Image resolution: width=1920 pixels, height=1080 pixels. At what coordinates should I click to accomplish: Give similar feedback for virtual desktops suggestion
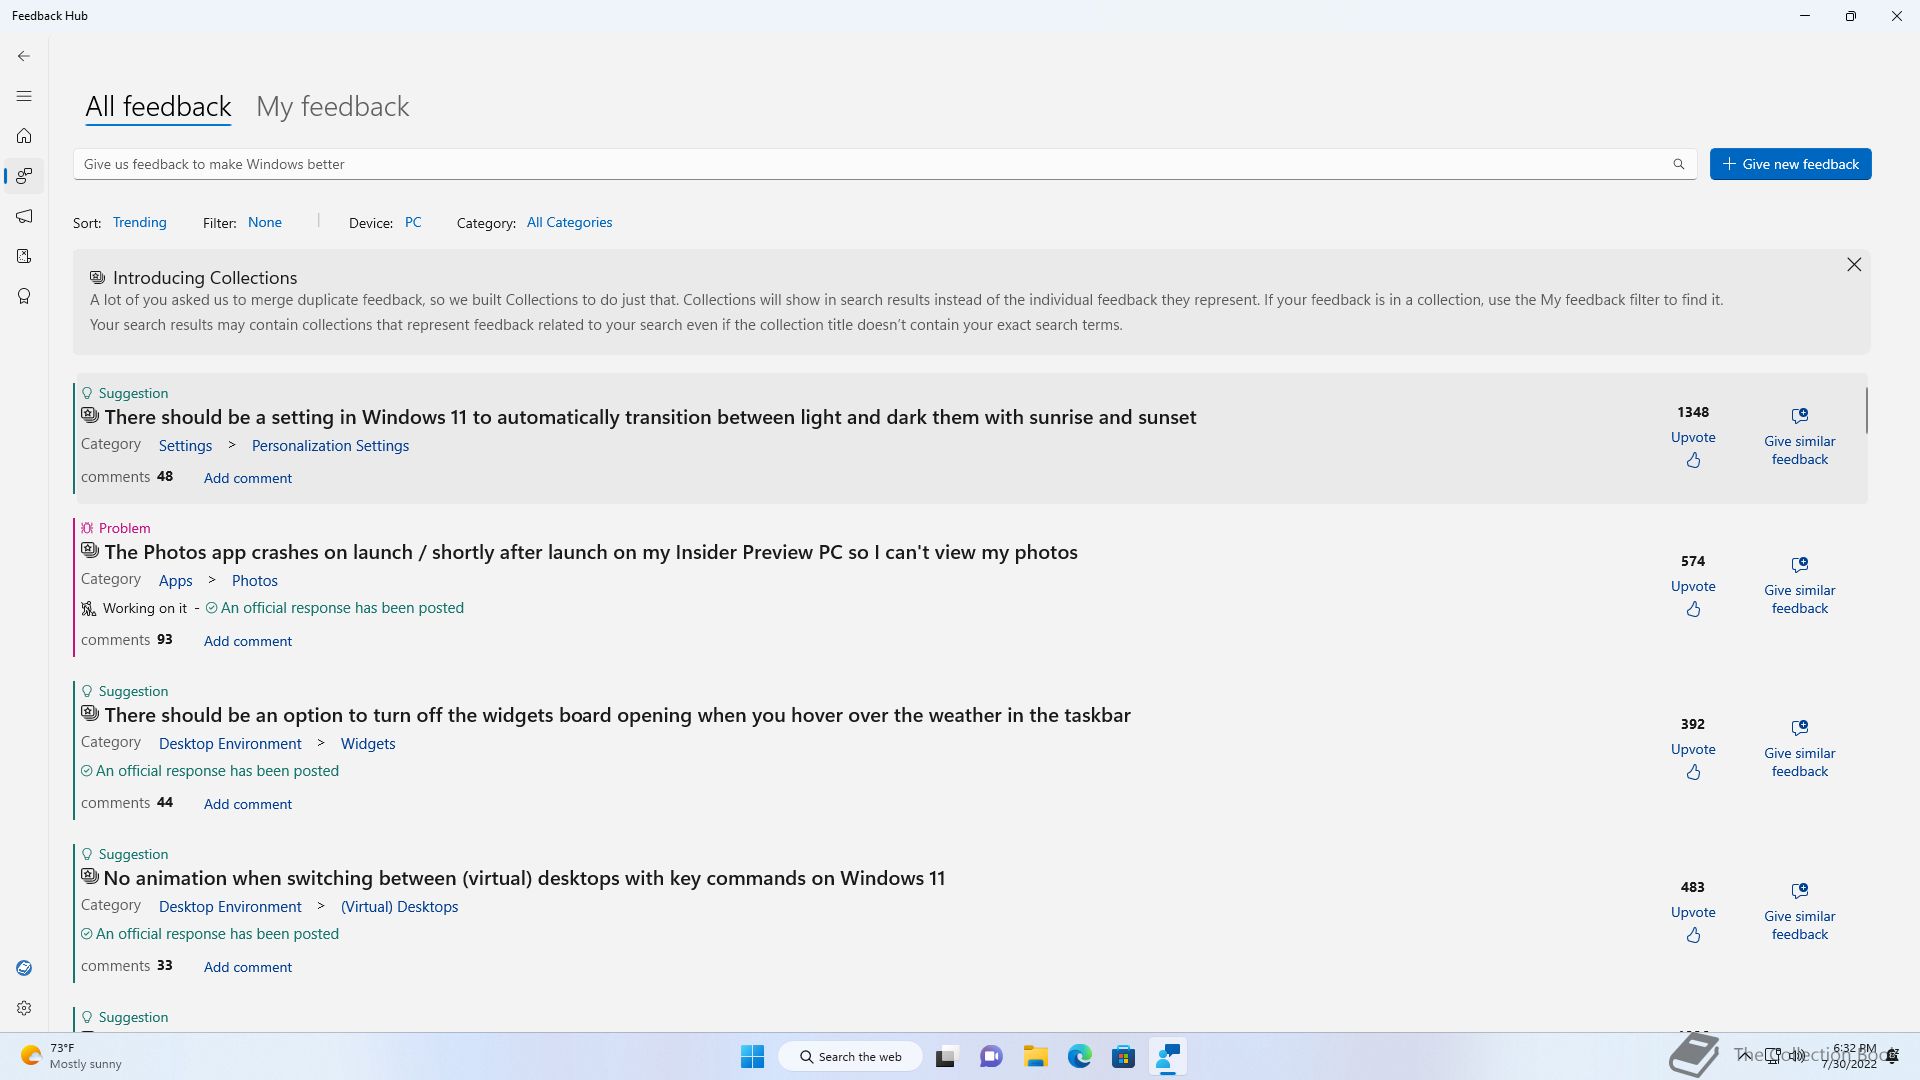[1800, 912]
